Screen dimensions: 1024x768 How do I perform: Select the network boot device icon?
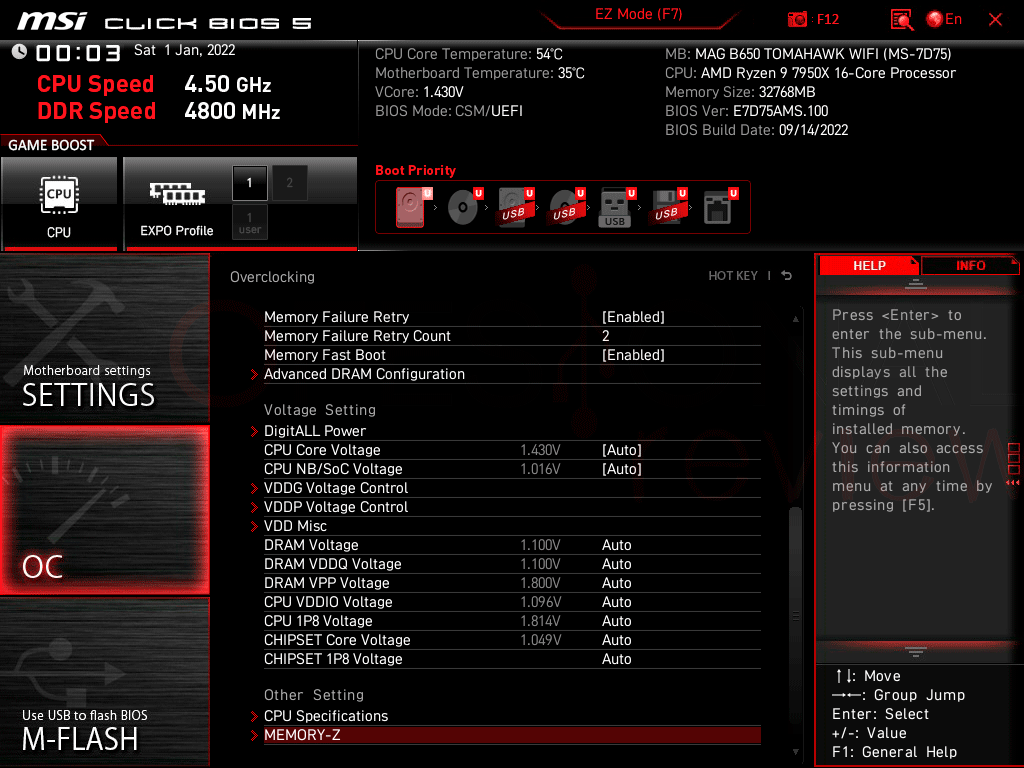pyautogui.click(x=720, y=206)
